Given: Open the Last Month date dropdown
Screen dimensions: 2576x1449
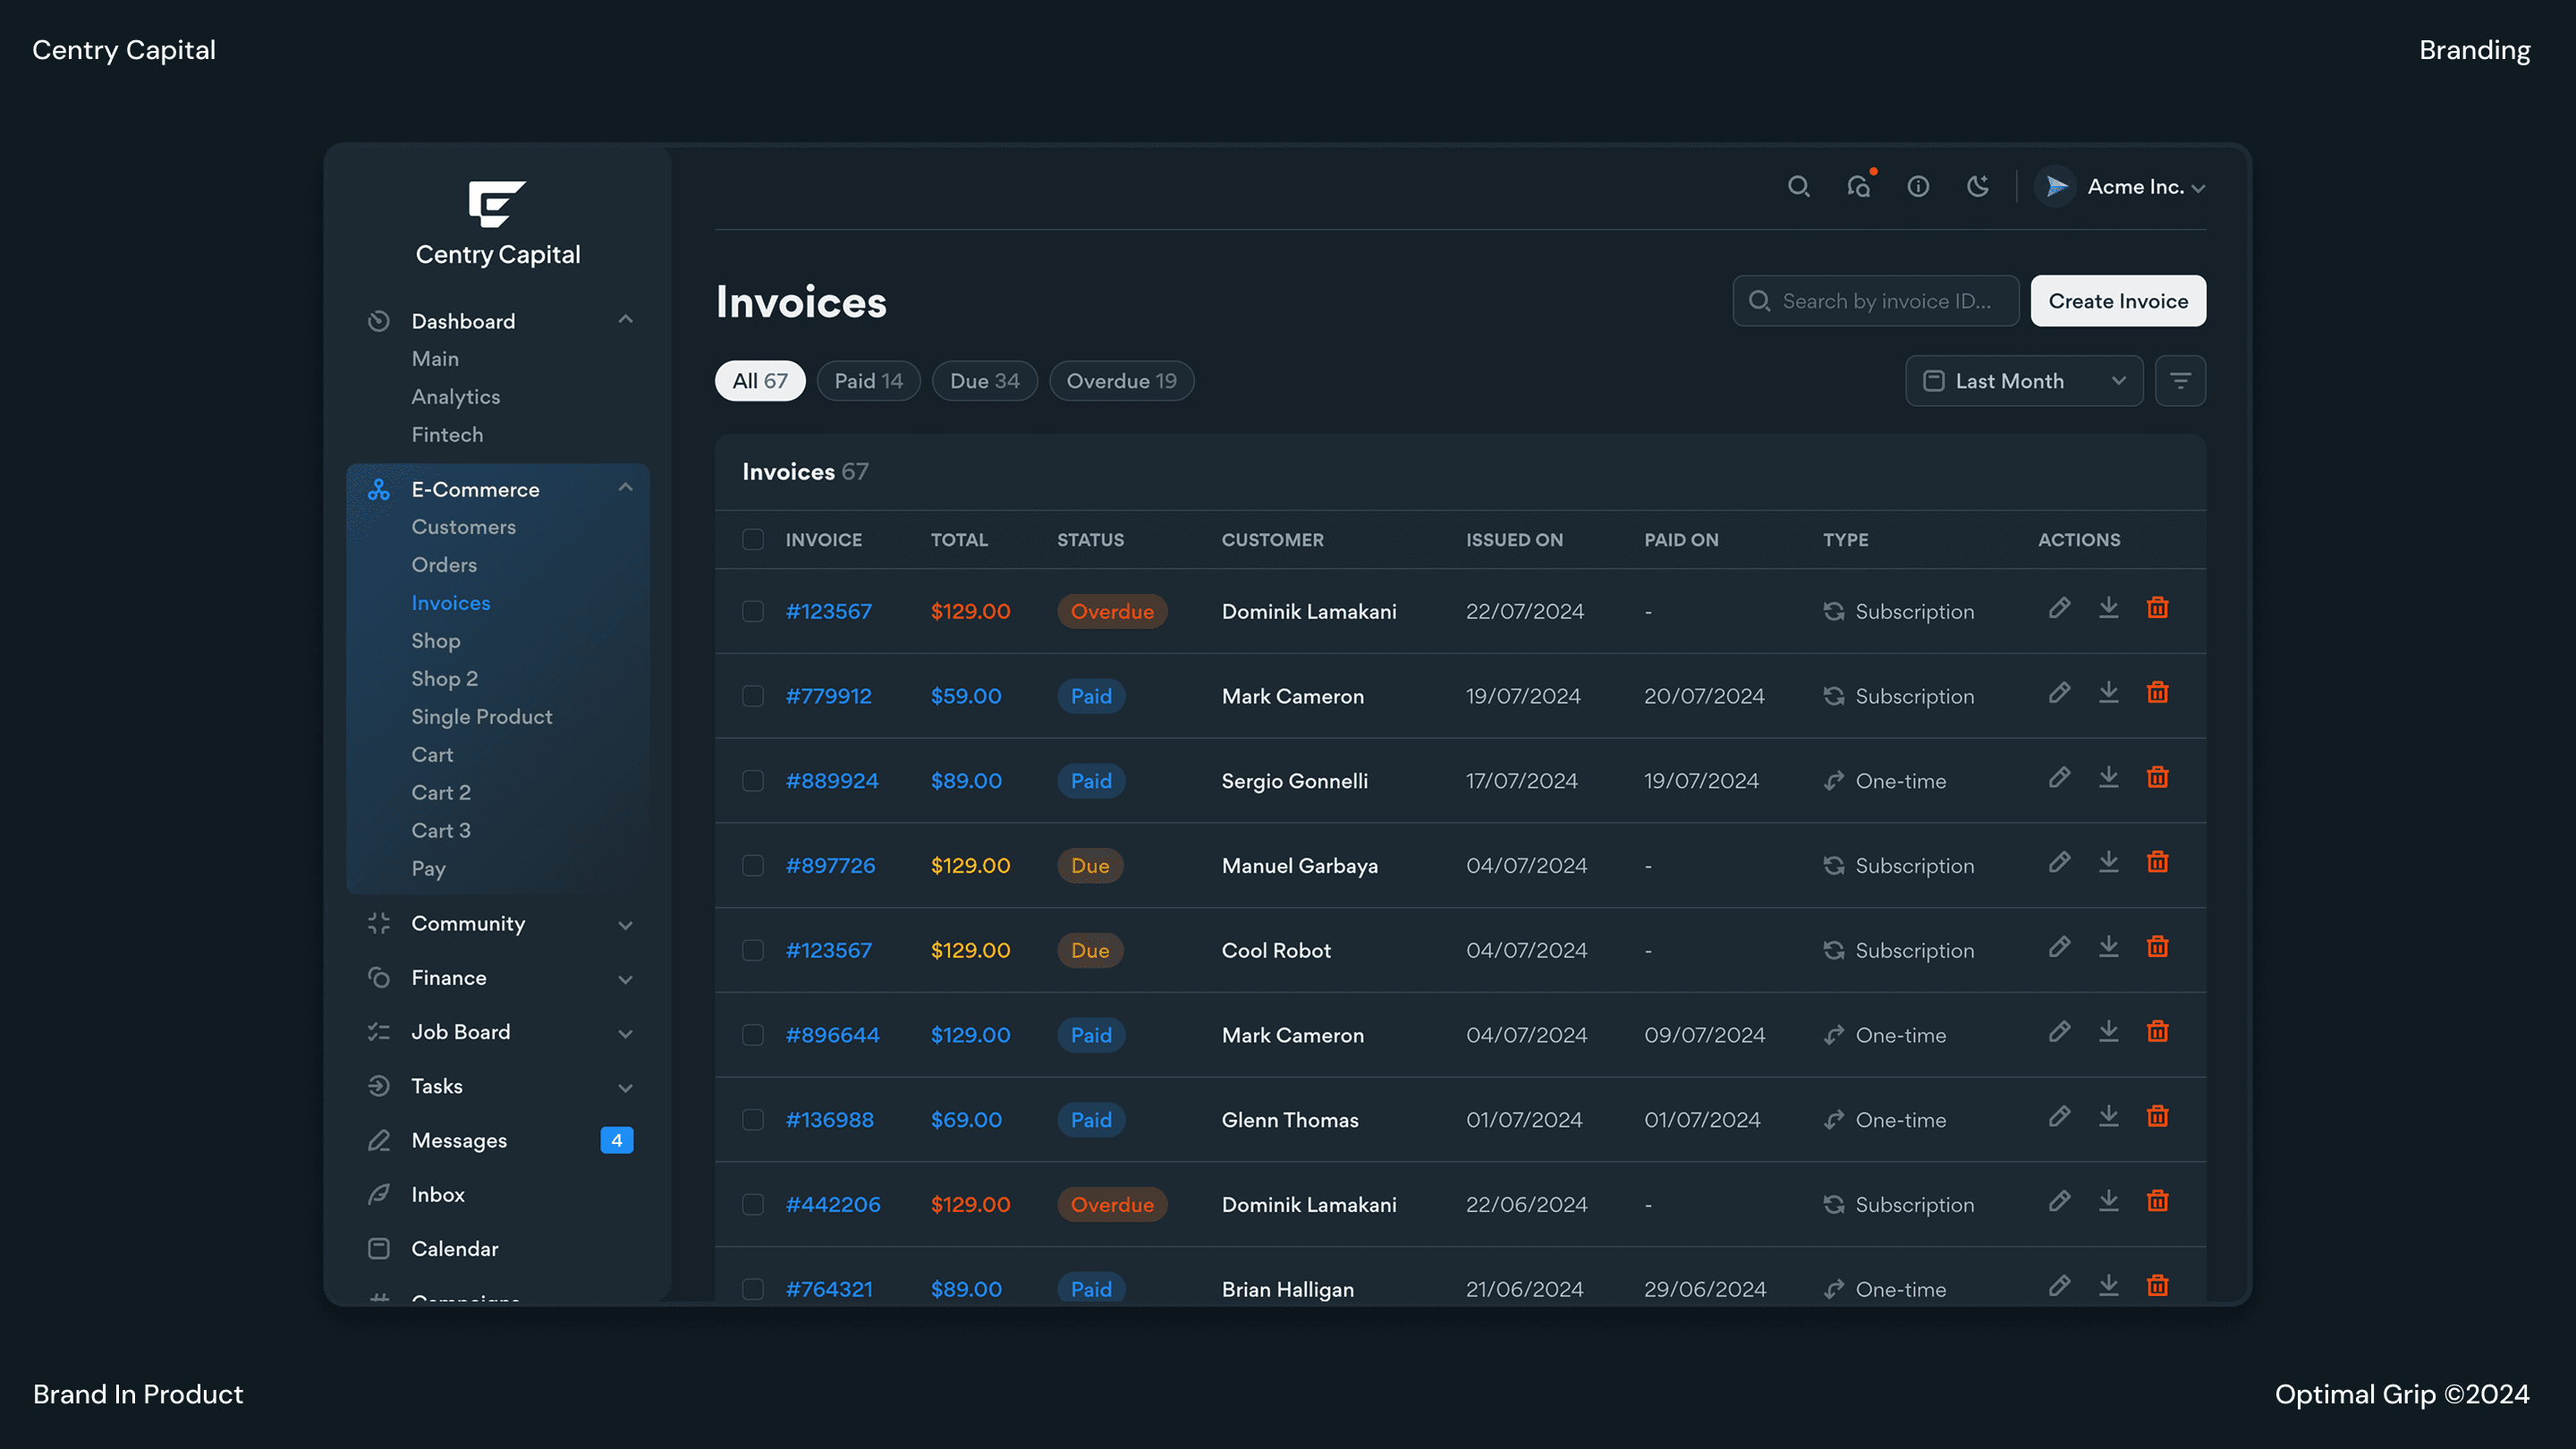Looking at the screenshot, I should [x=2023, y=381].
